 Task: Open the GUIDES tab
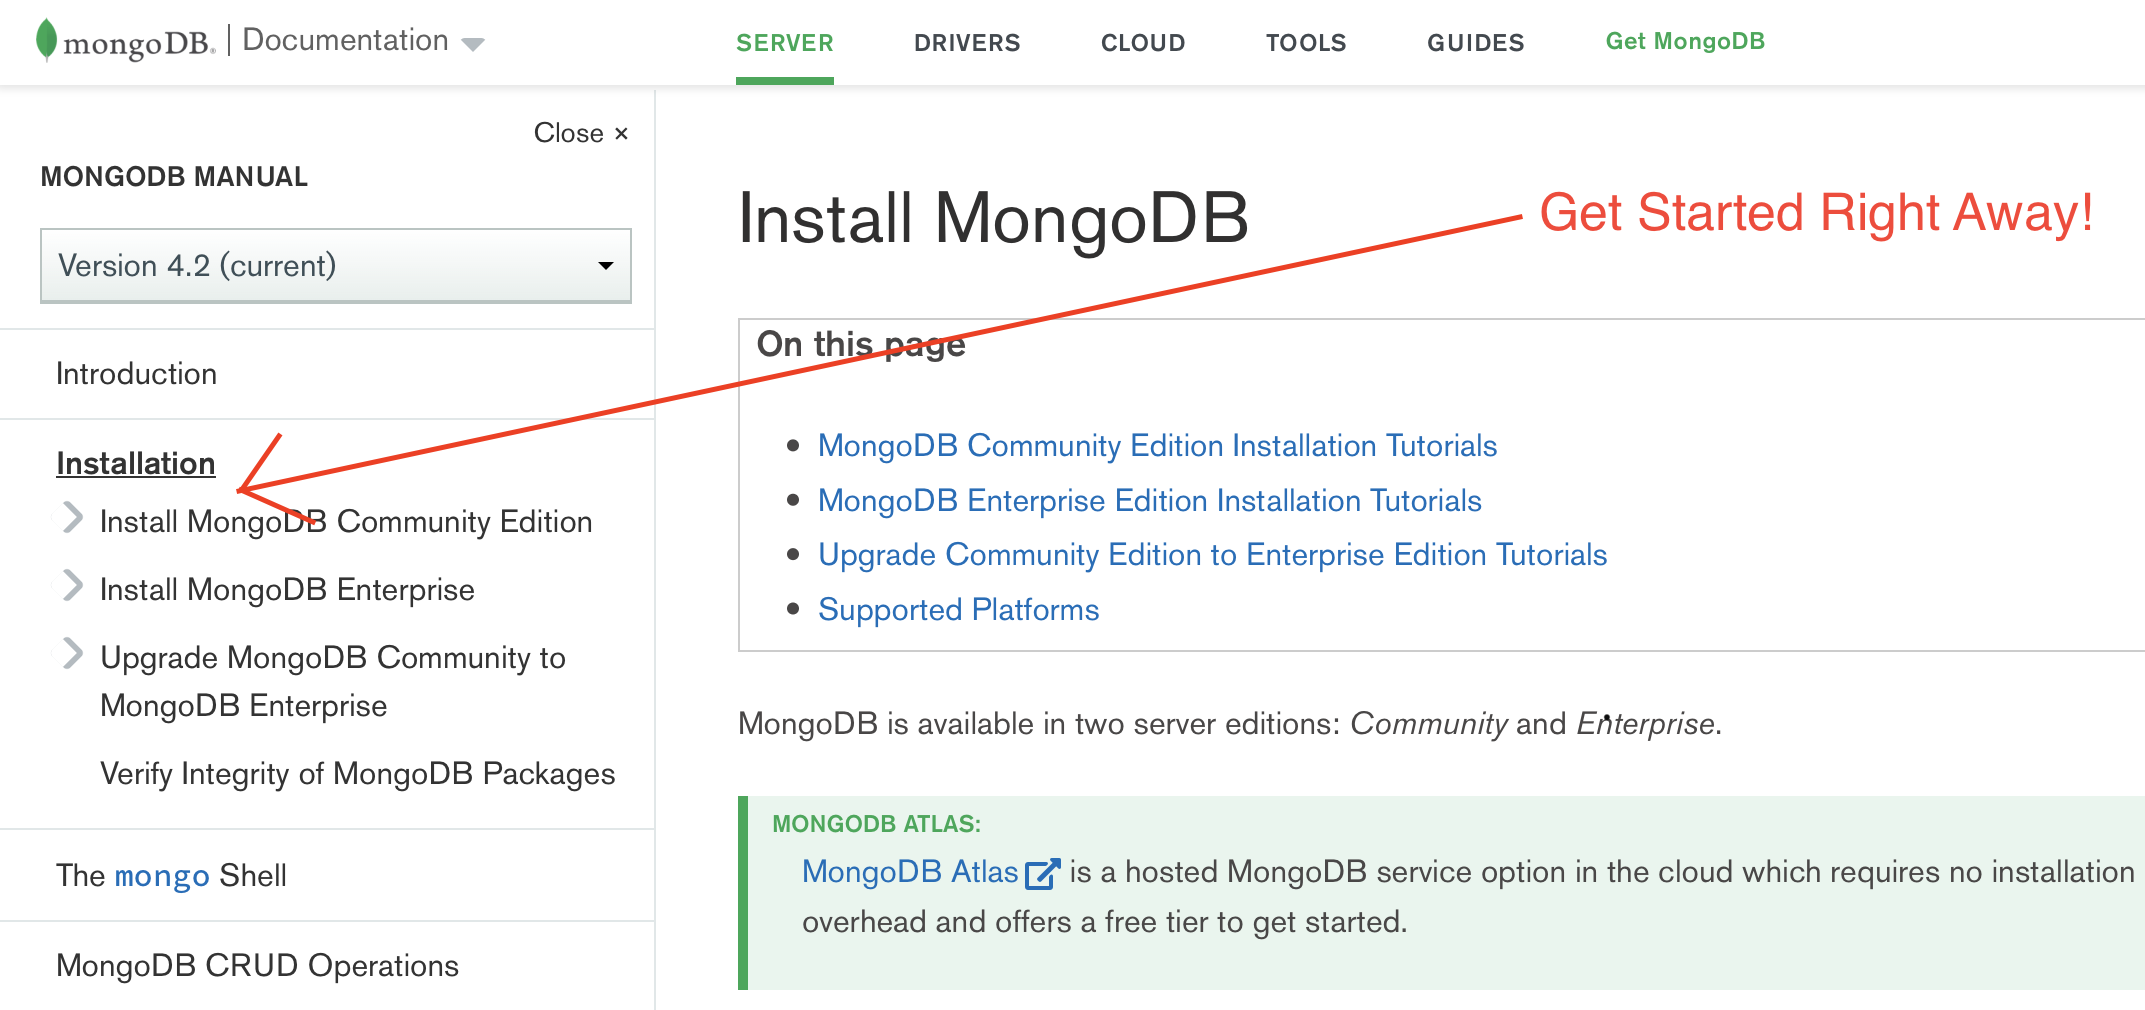coord(1476,43)
